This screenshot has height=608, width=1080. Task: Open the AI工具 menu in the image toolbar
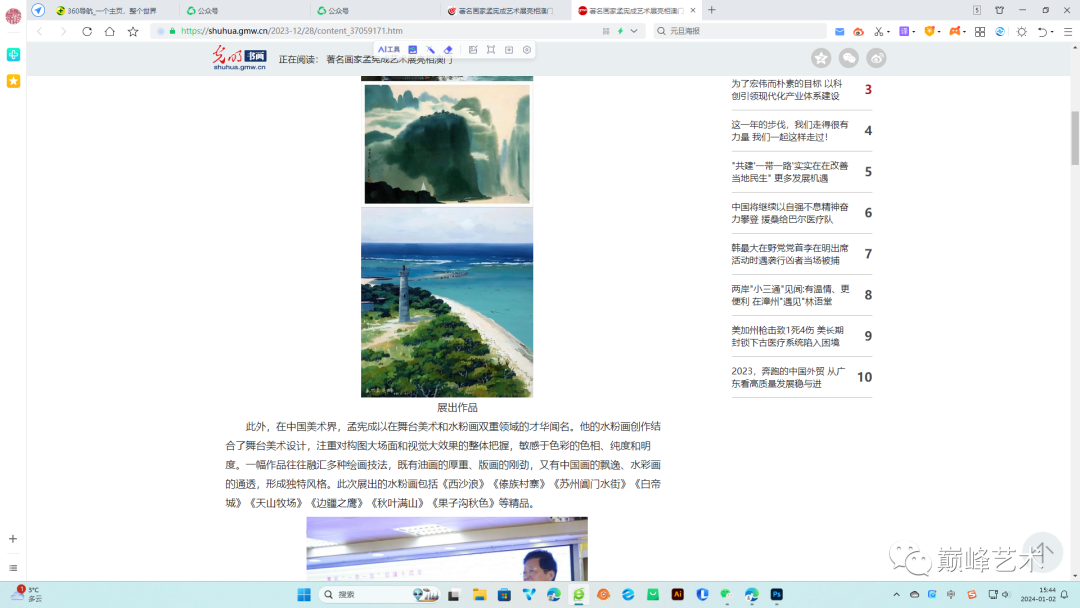click(390, 49)
